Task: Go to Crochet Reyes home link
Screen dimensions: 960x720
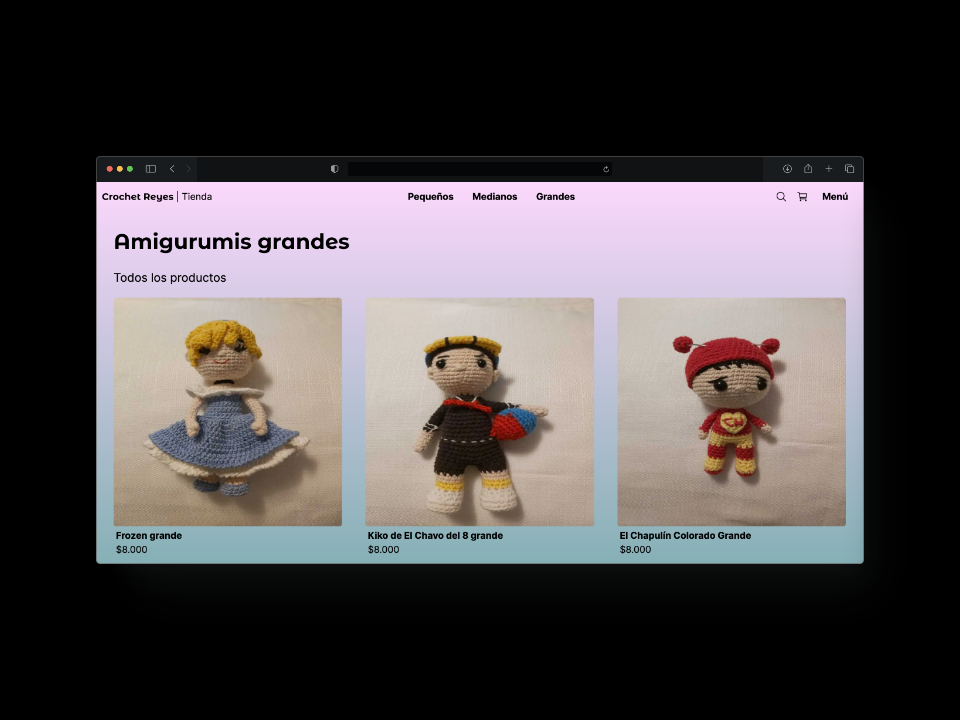Action: (x=138, y=197)
